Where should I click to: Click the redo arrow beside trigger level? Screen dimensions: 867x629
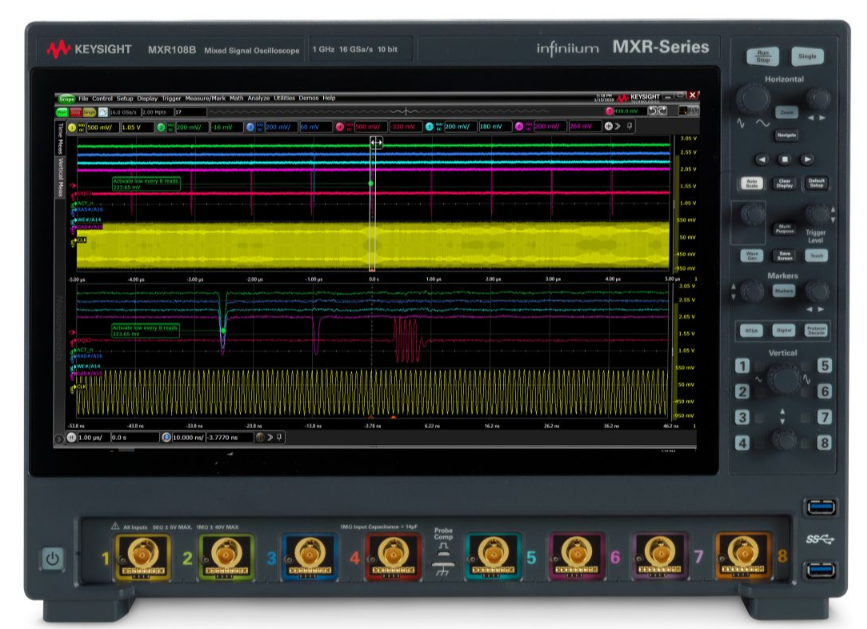[662, 111]
